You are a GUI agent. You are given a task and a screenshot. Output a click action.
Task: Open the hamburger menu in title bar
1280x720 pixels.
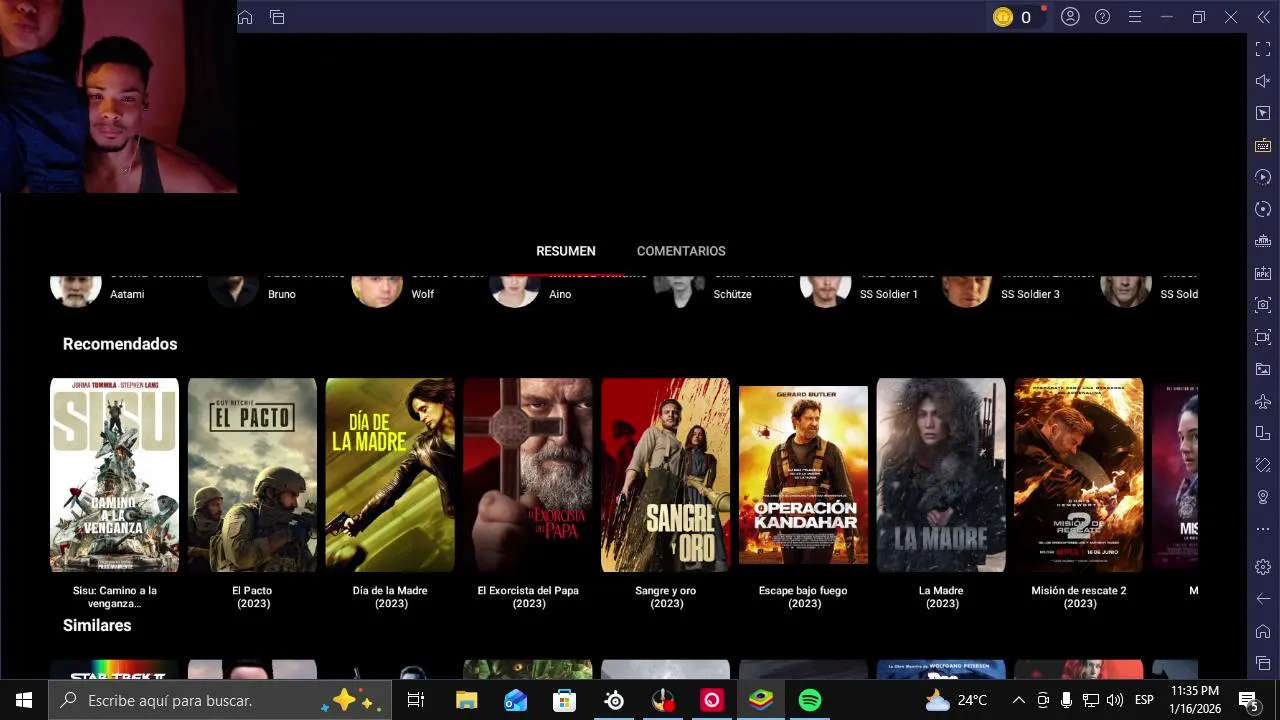click(x=1134, y=17)
